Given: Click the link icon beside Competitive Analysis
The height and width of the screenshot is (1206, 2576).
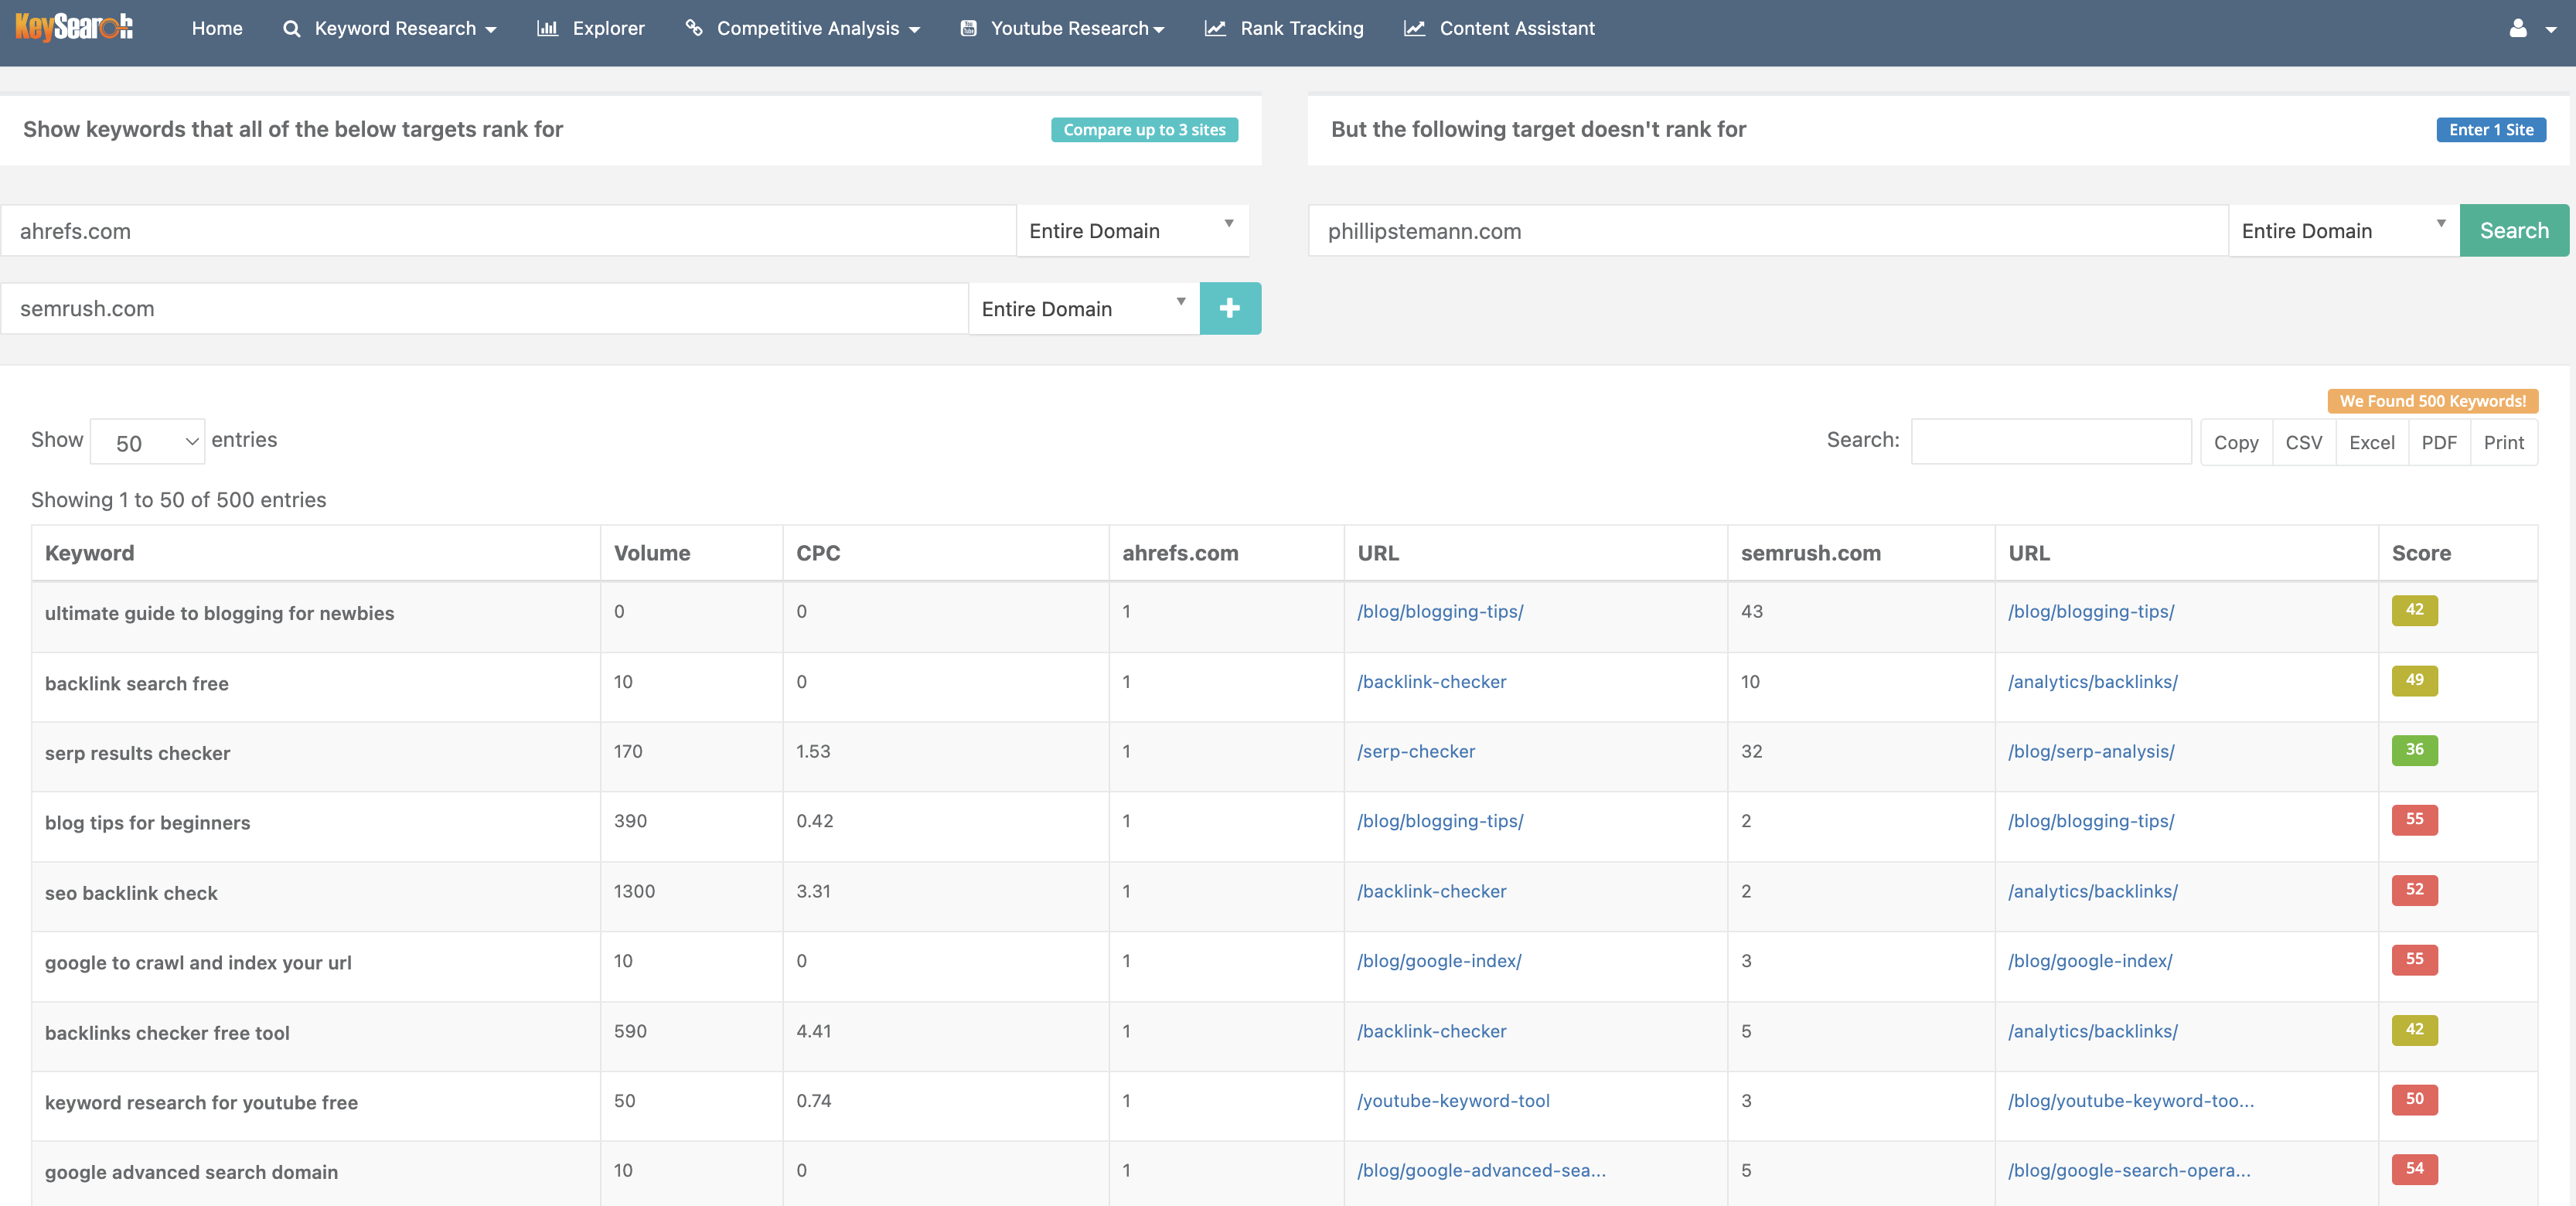Looking at the screenshot, I should click(694, 28).
